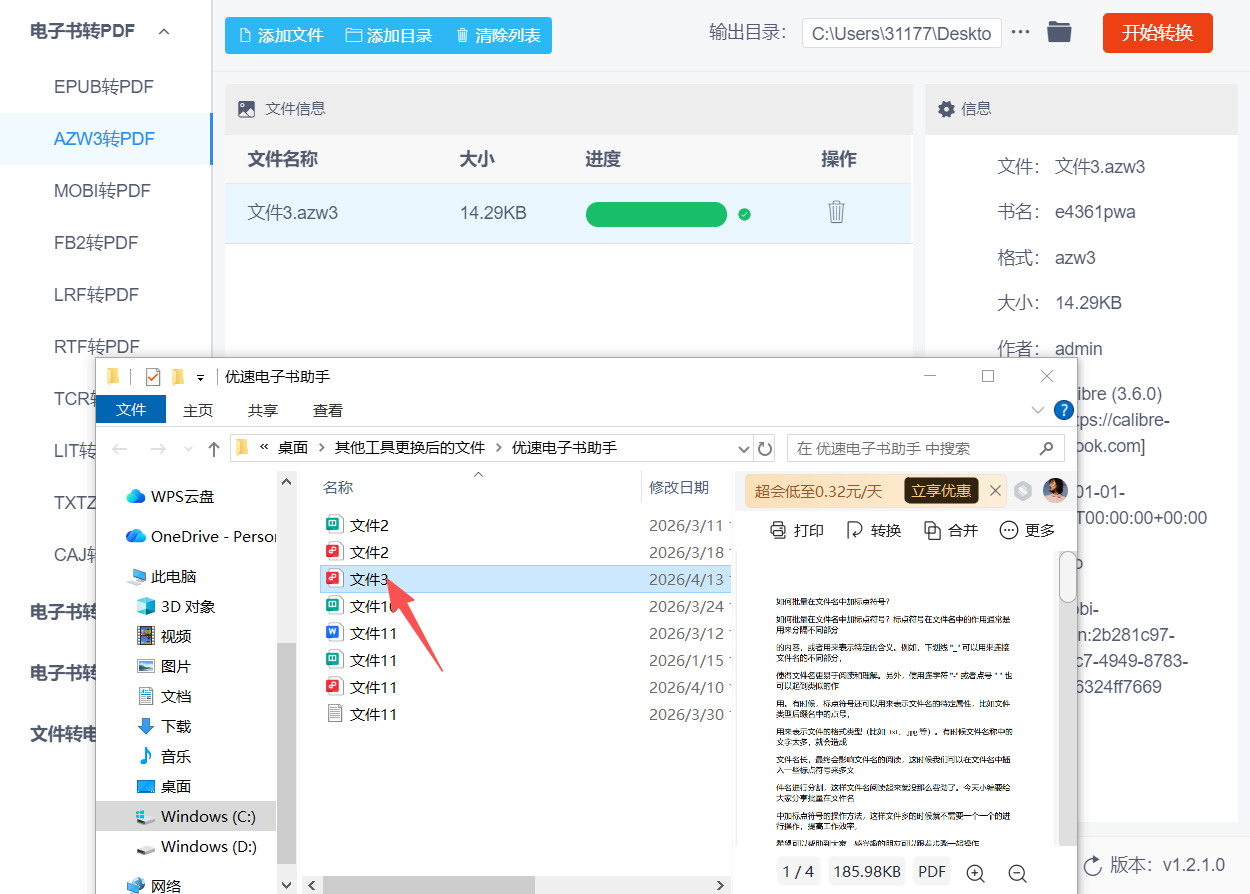Image resolution: width=1250 pixels, height=894 pixels.
Task: Click the 添加目录 button
Action: (389, 35)
